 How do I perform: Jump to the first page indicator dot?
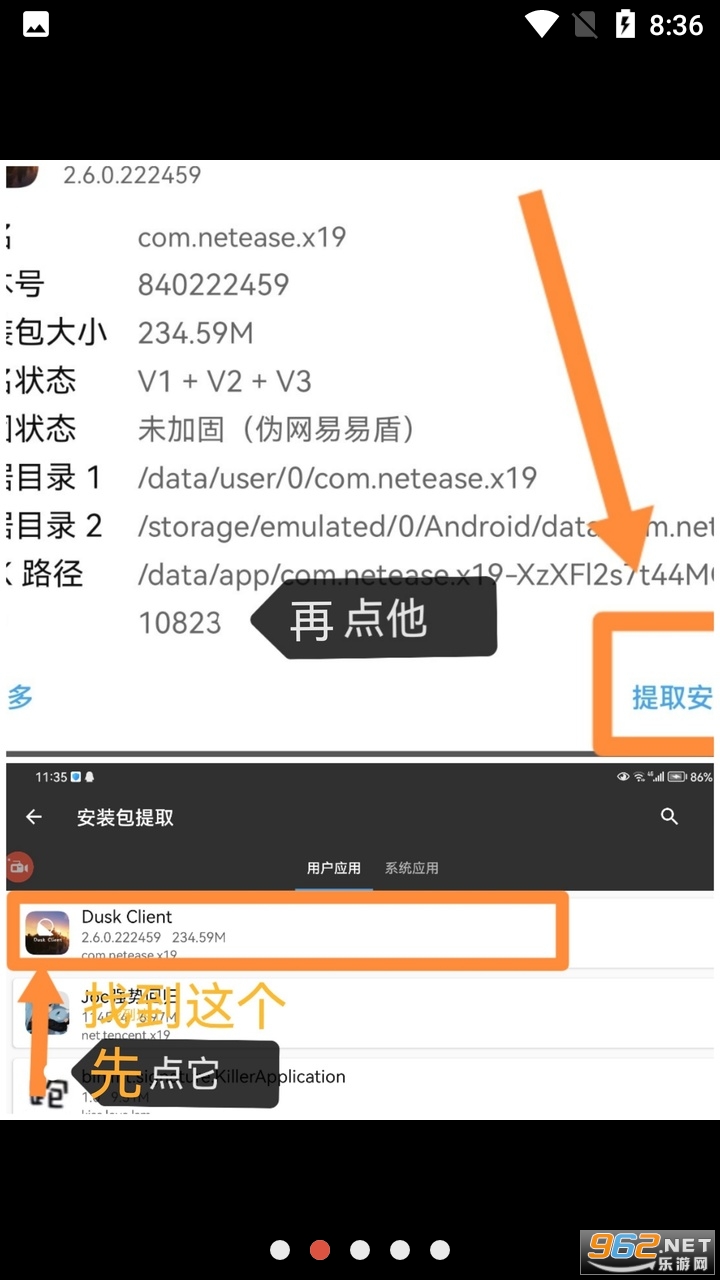pyautogui.click(x=280, y=1250)
